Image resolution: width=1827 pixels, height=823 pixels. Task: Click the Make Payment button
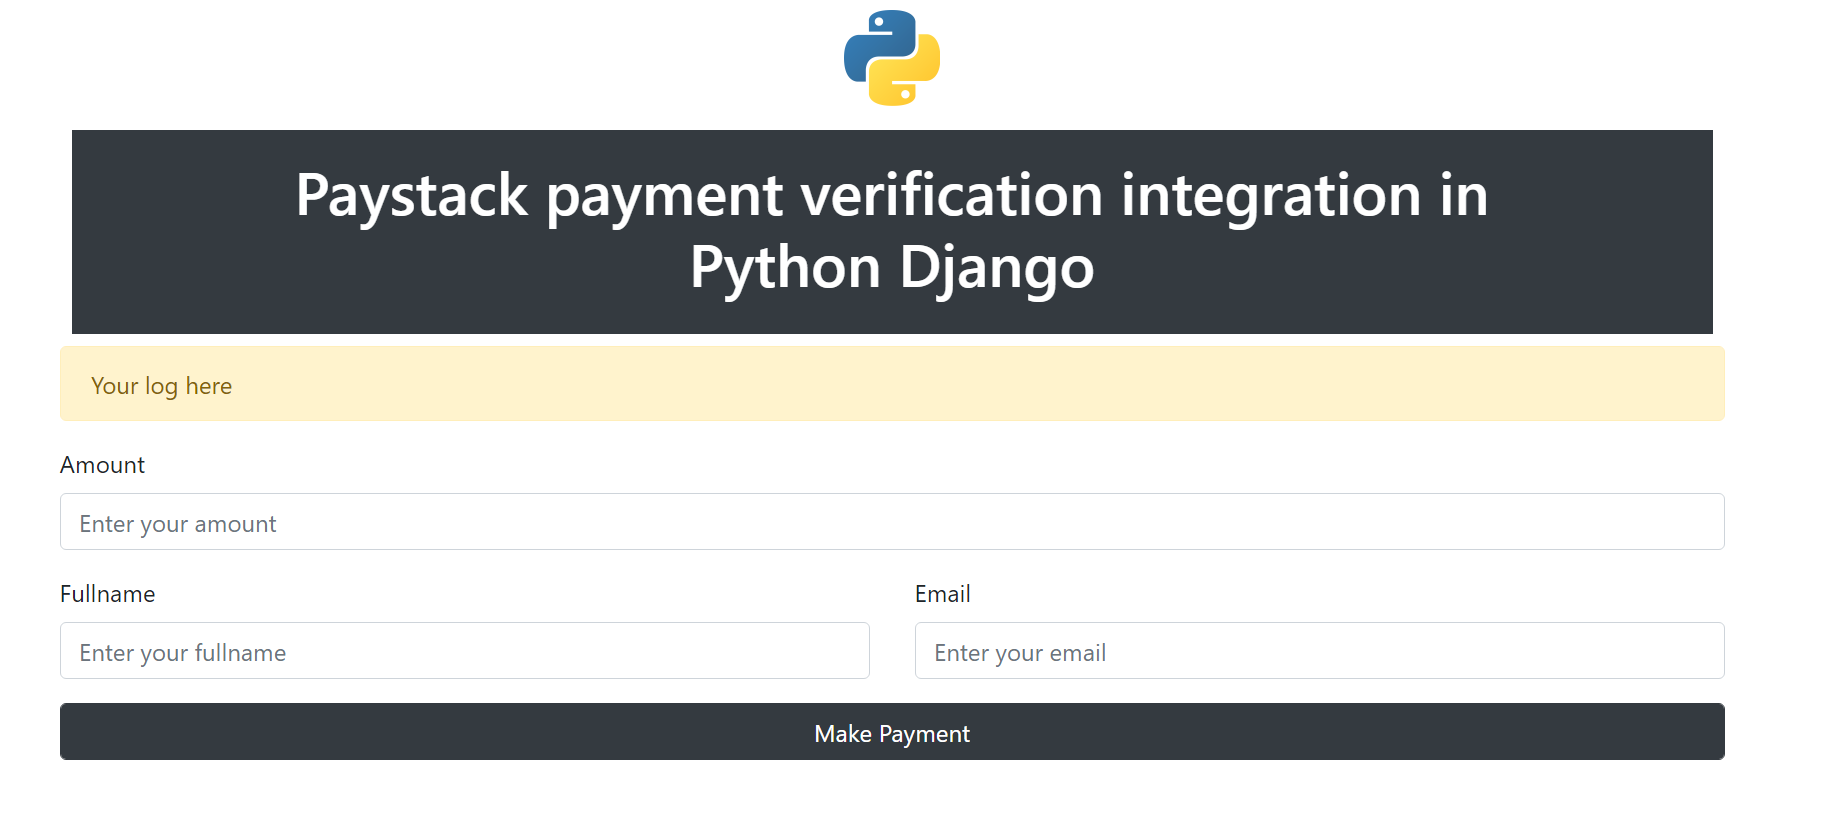point(892,732)
